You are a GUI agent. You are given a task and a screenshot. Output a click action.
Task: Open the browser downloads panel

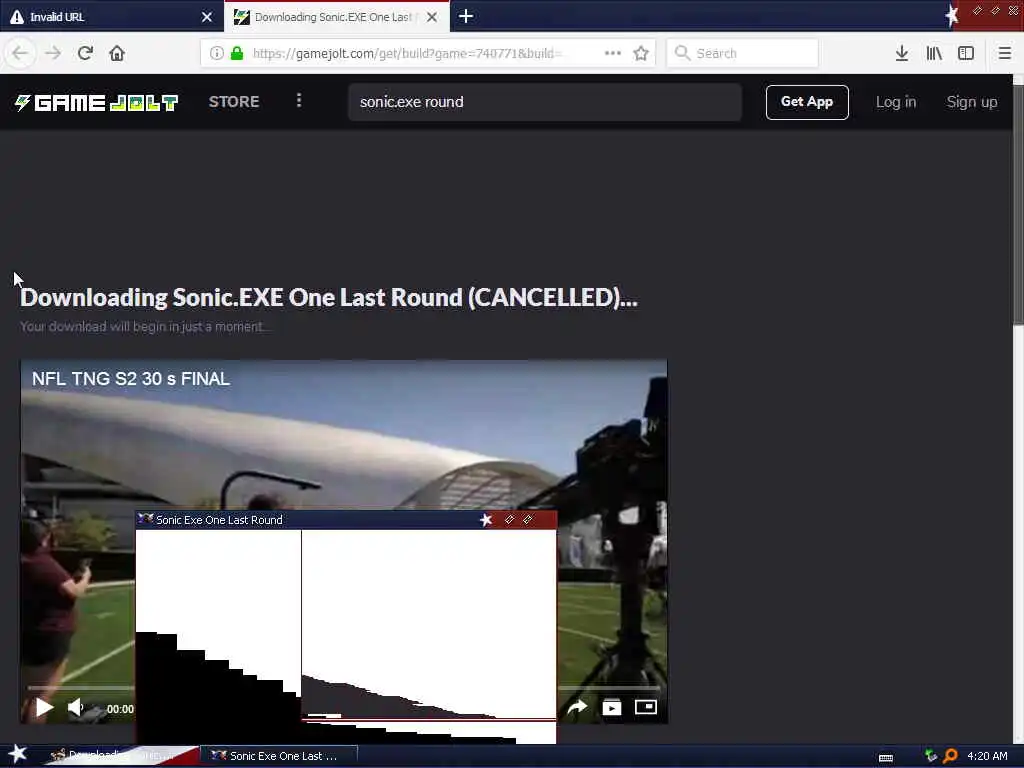click(902, 53)
